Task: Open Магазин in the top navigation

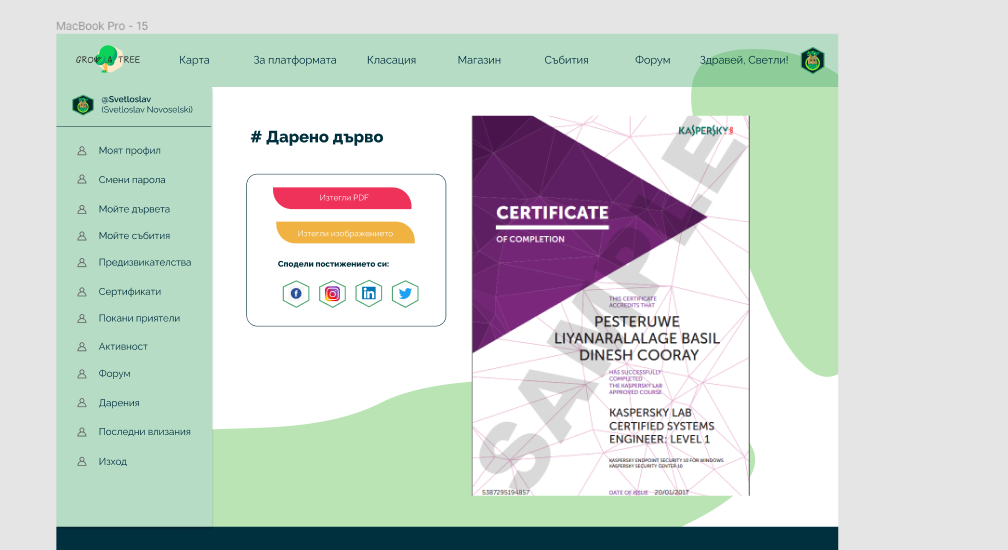Action: (x=479, y=60)
